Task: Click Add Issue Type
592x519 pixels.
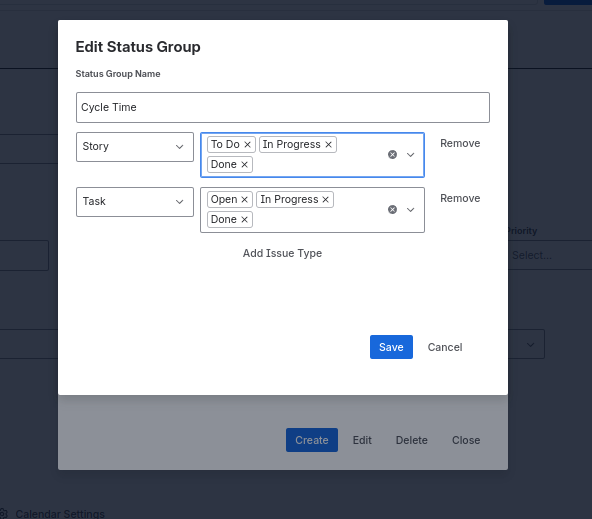Action: (282, 253)
